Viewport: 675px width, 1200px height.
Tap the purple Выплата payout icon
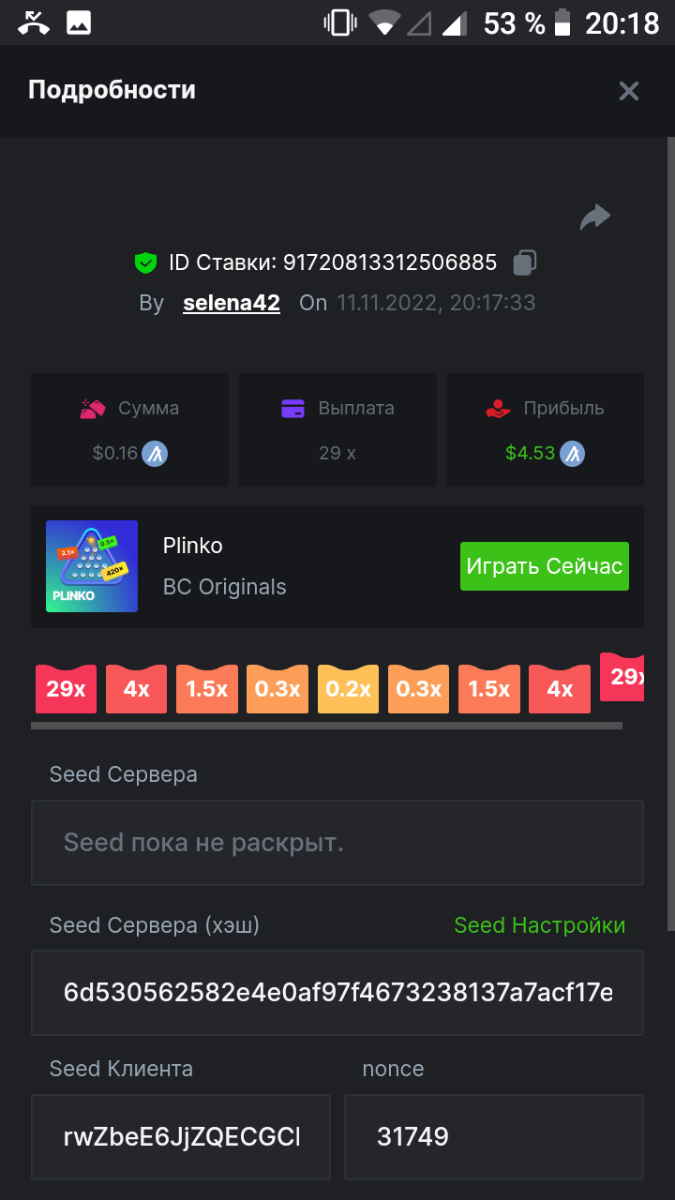pos(293,408)
